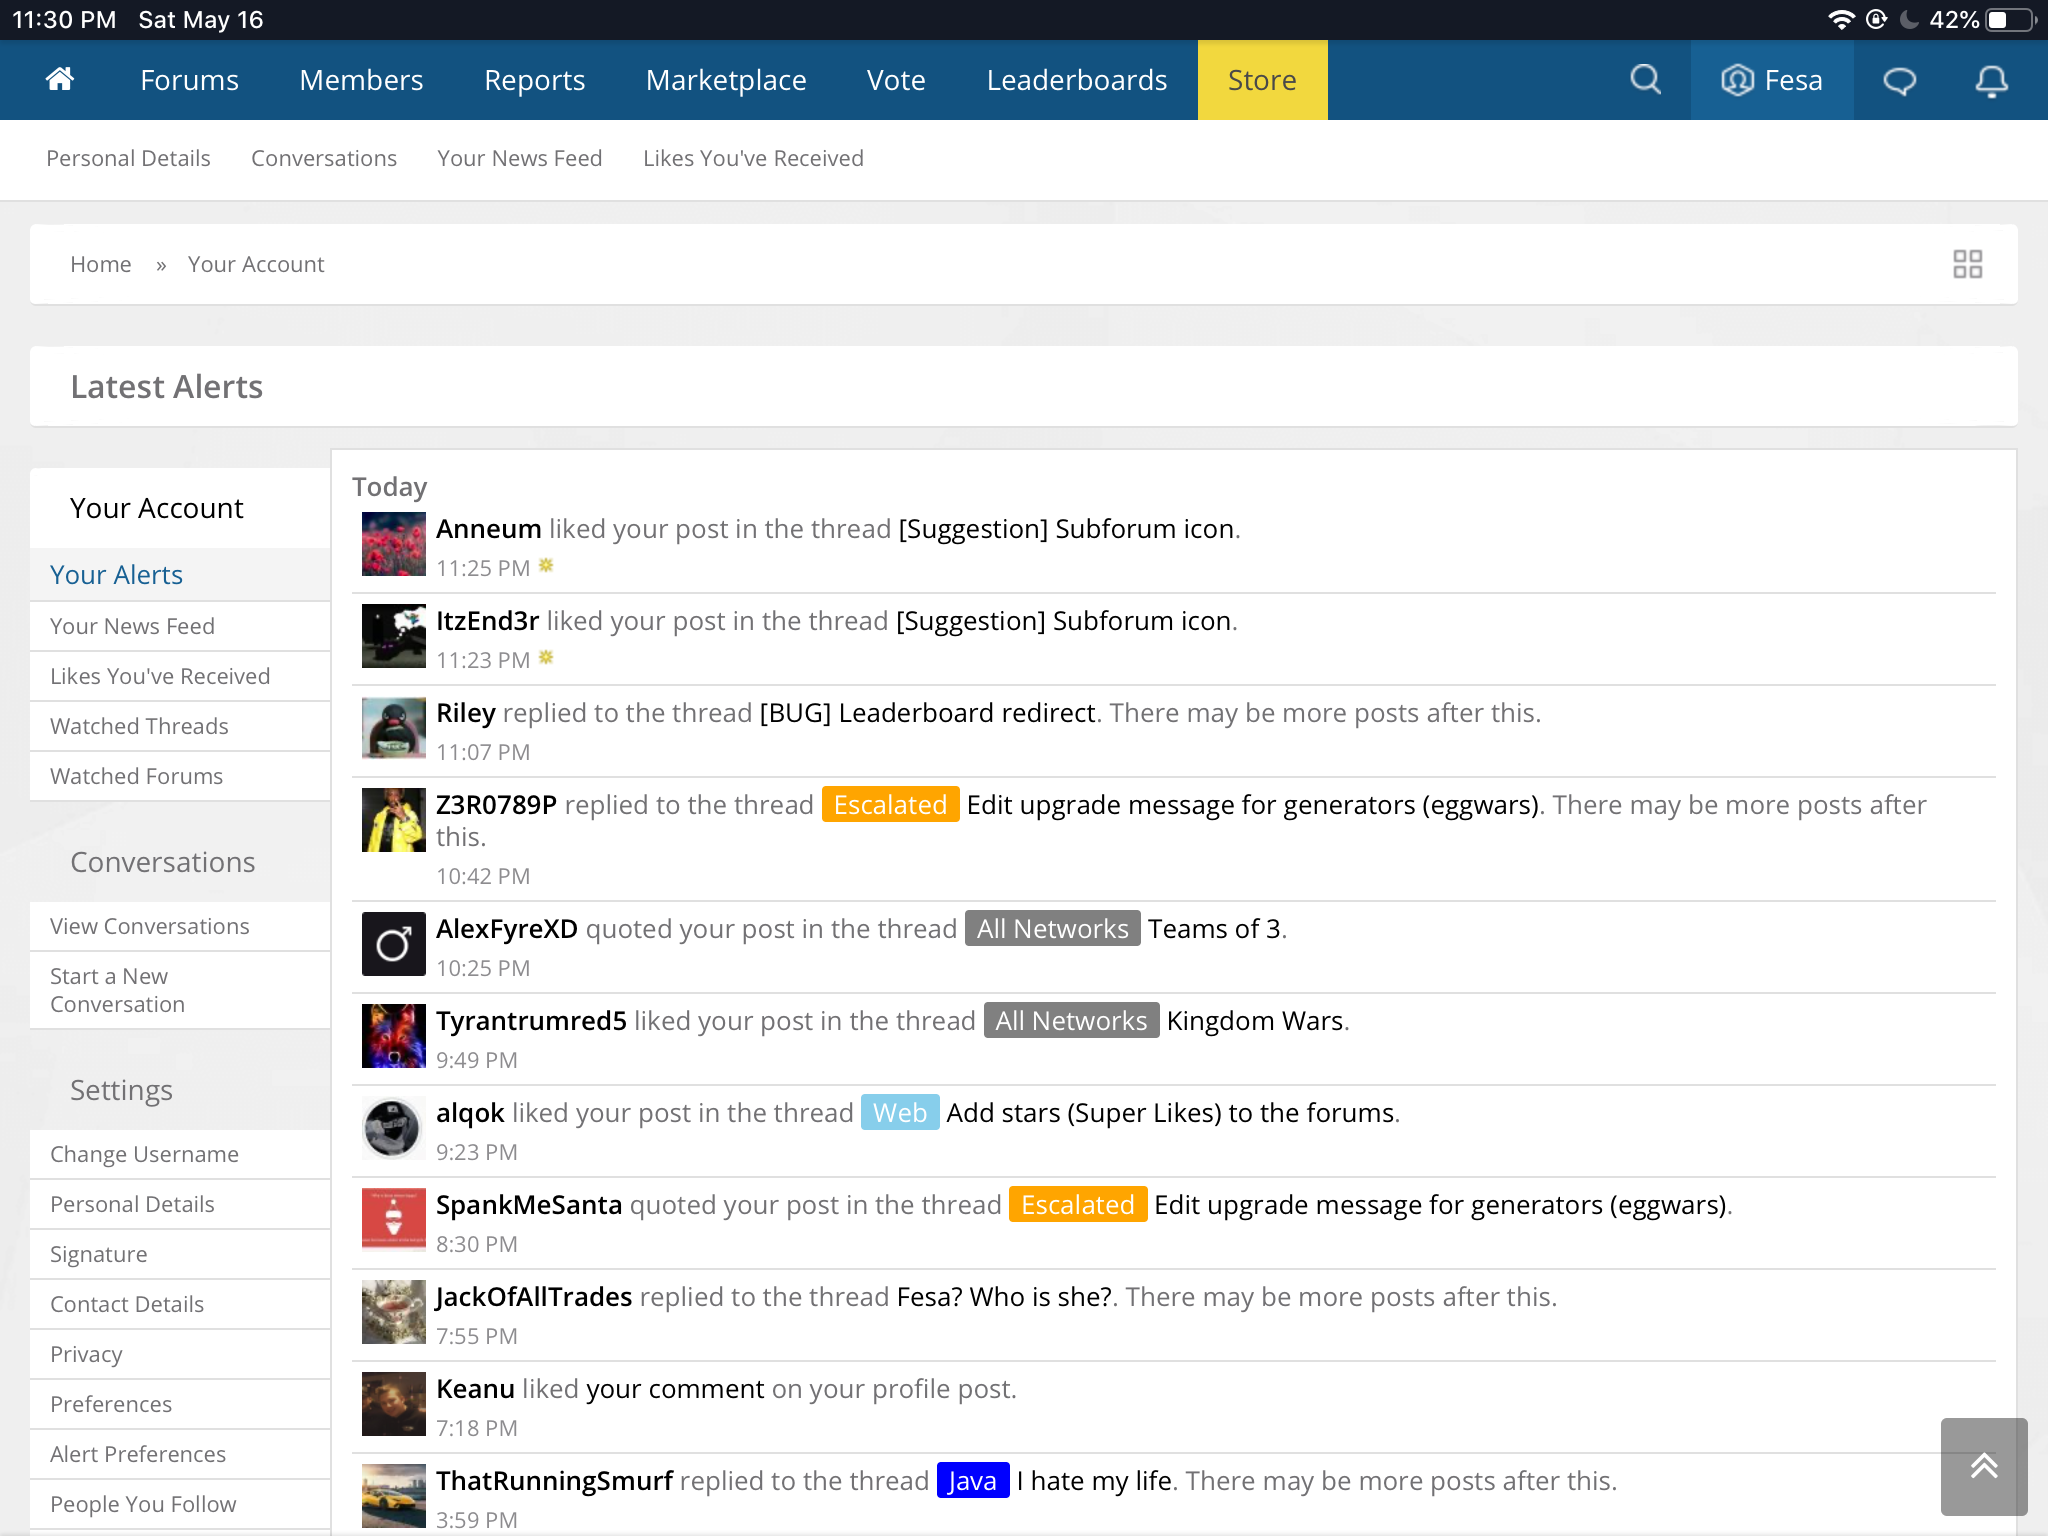Image resolution: width=2048 pixels, height=1536 pixels.
Task: Open People You Follow
Action: coord(180,1504)
